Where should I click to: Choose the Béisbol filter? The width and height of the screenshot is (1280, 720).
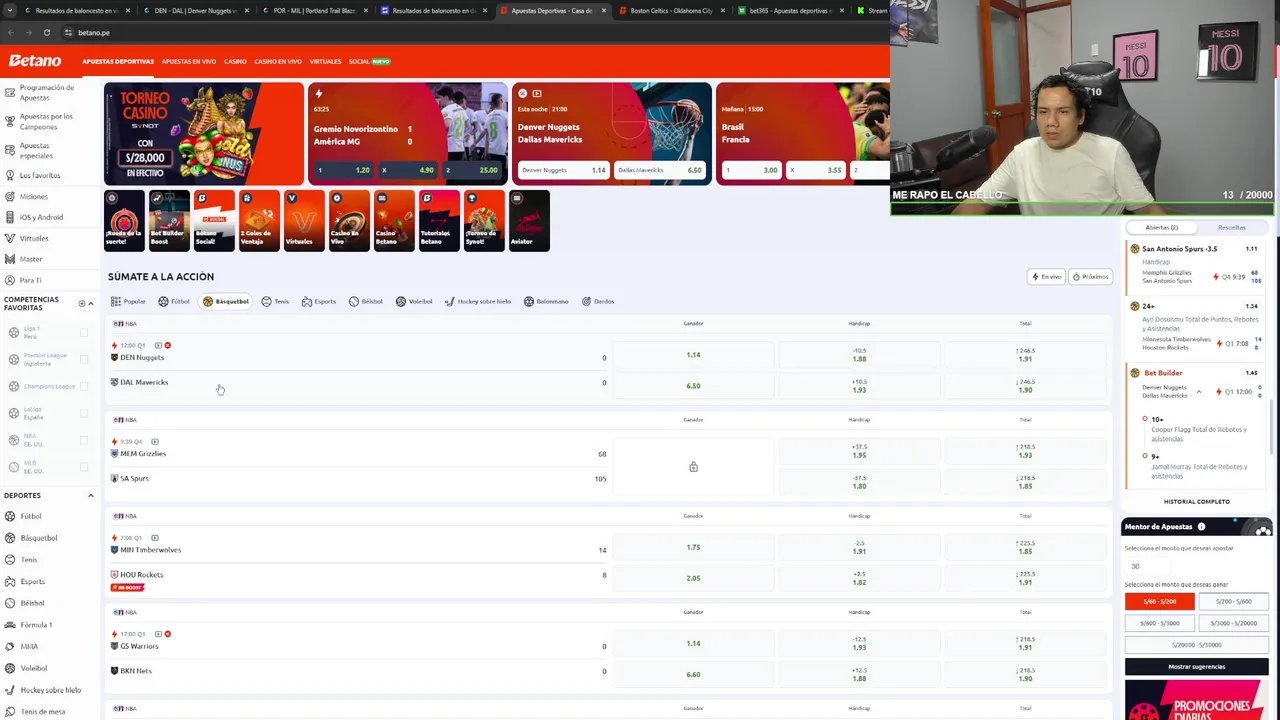[366, 301]
